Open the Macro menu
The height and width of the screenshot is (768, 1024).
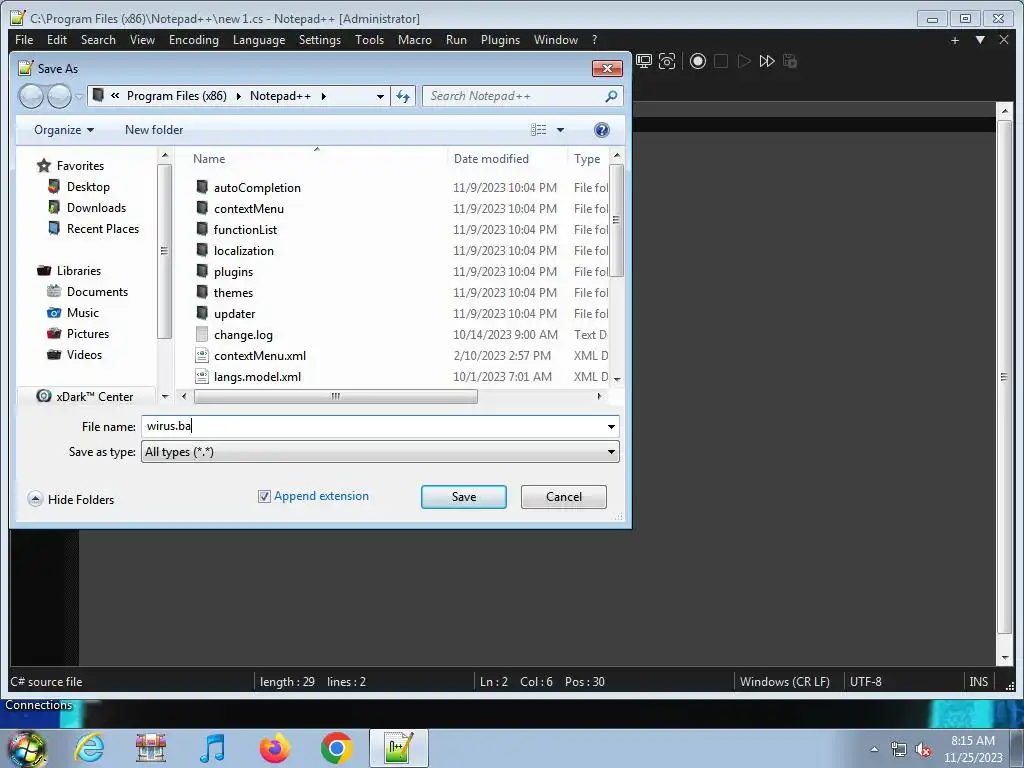point(415,40)
